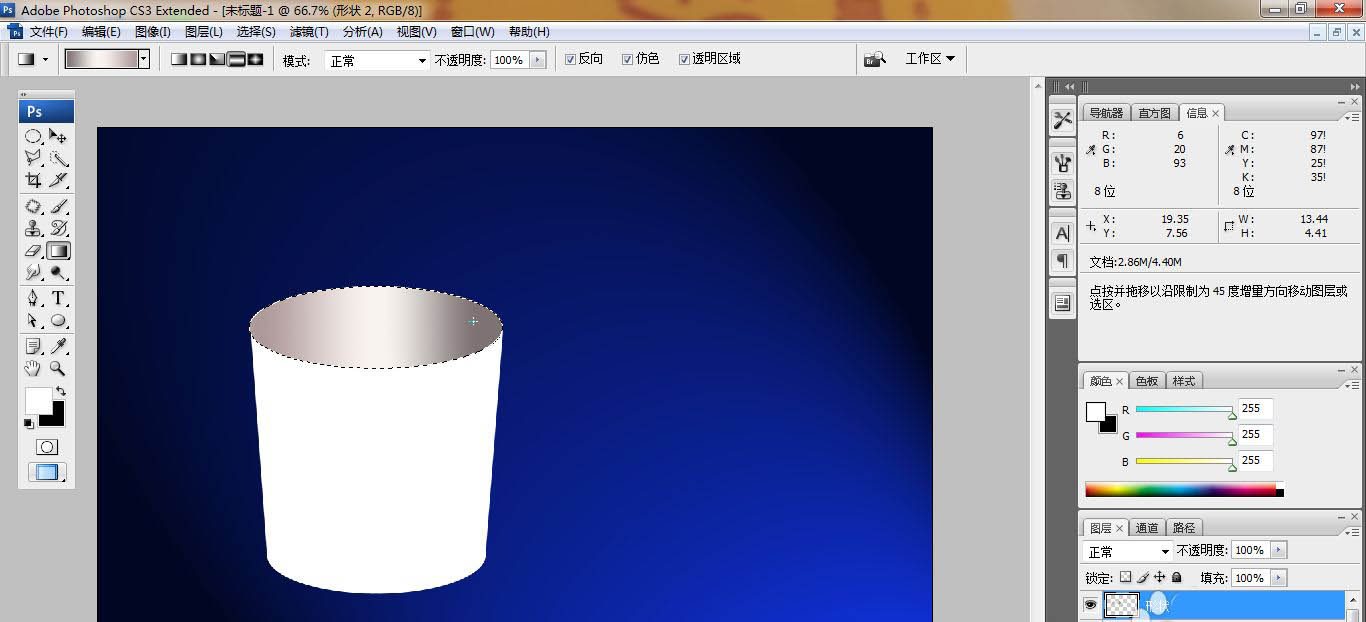
Task: Open the 工作区 workspace dropdown
Action: click(x=930, y=59)
